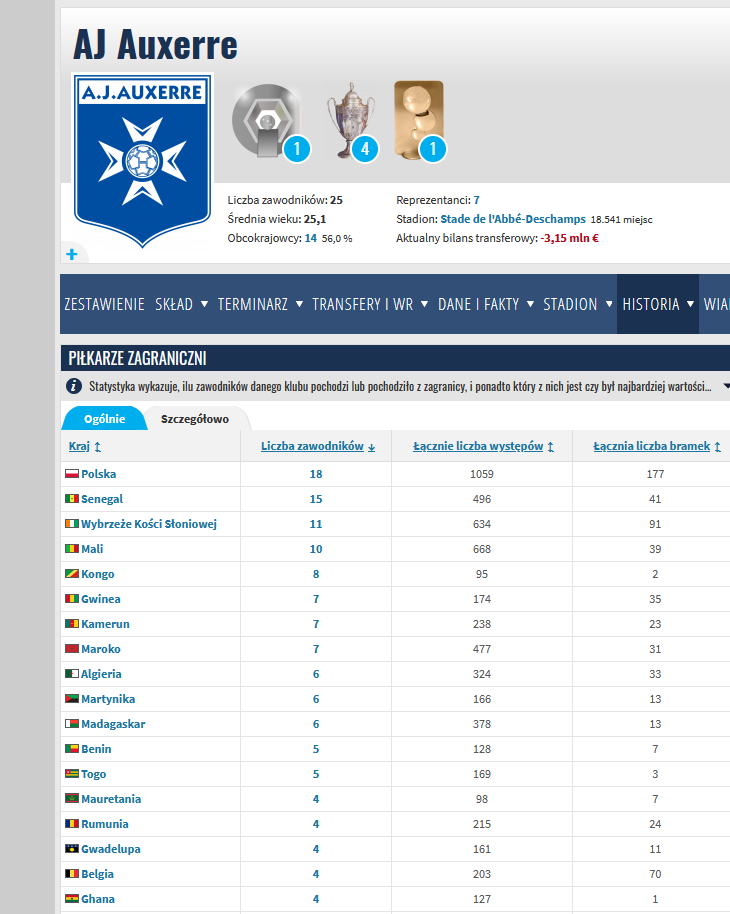The width and height of the screenshot is (730, 914).
Task: Open the Gwadelupa country link
Action: 111,849
